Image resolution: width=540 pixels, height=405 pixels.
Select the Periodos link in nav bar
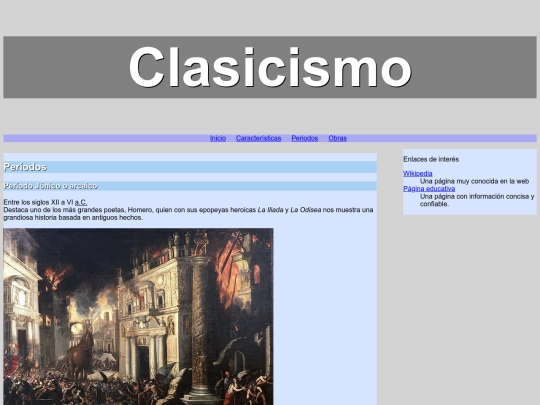(x=304, y=138)
